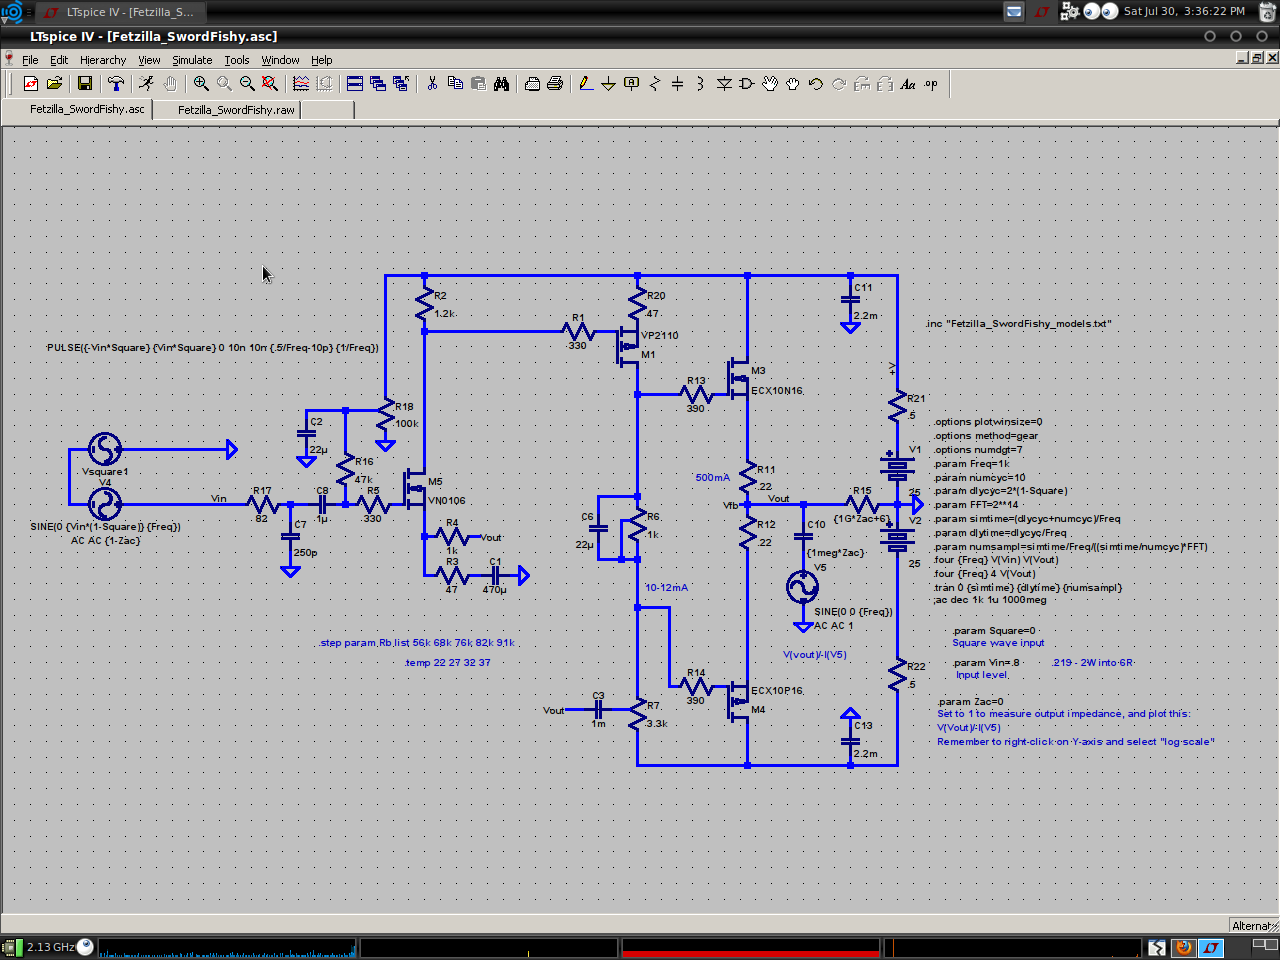1280x960 pixels.
Task: Select the Drag closed-hand tool
Action: 793,84
